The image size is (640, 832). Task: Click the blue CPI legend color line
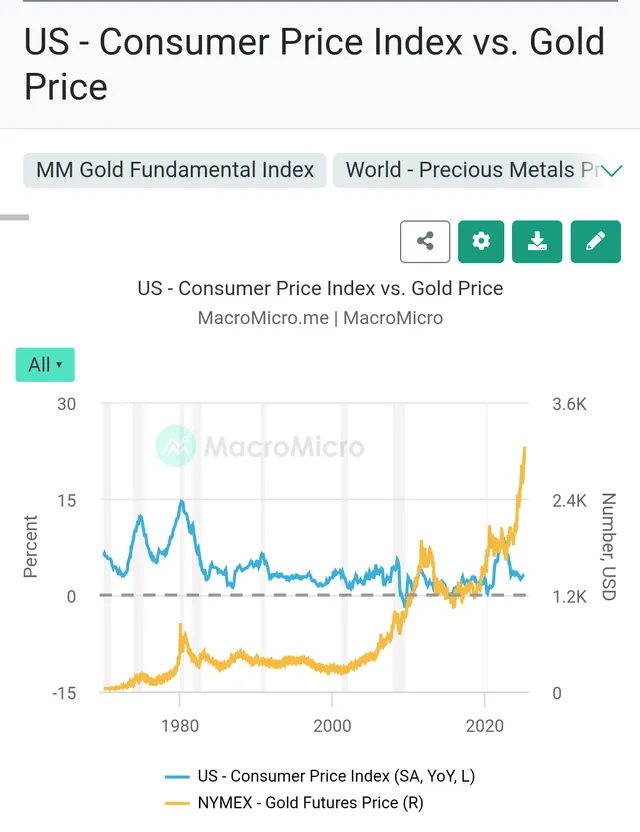click(x=178, y=777)
